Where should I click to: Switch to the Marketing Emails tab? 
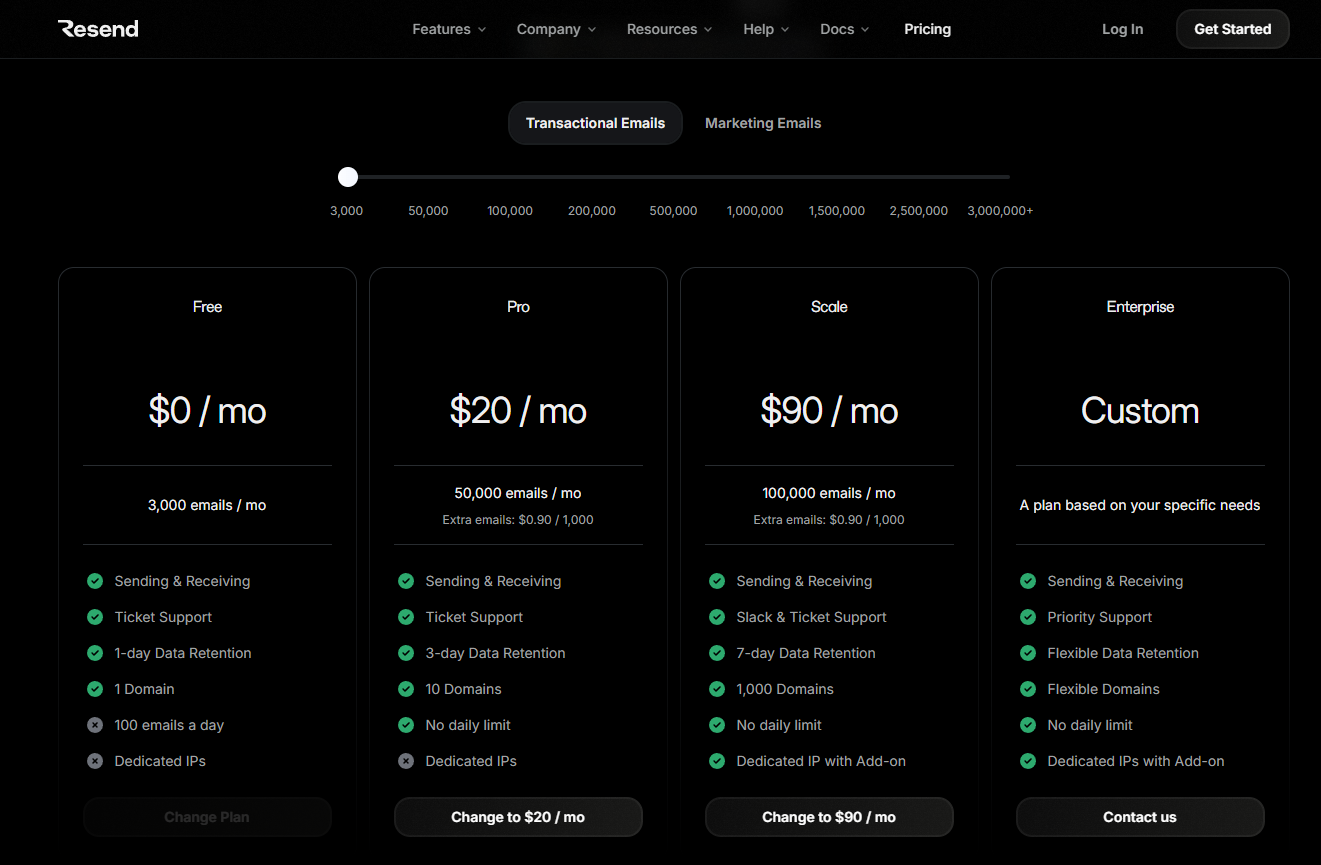[763, 123]
